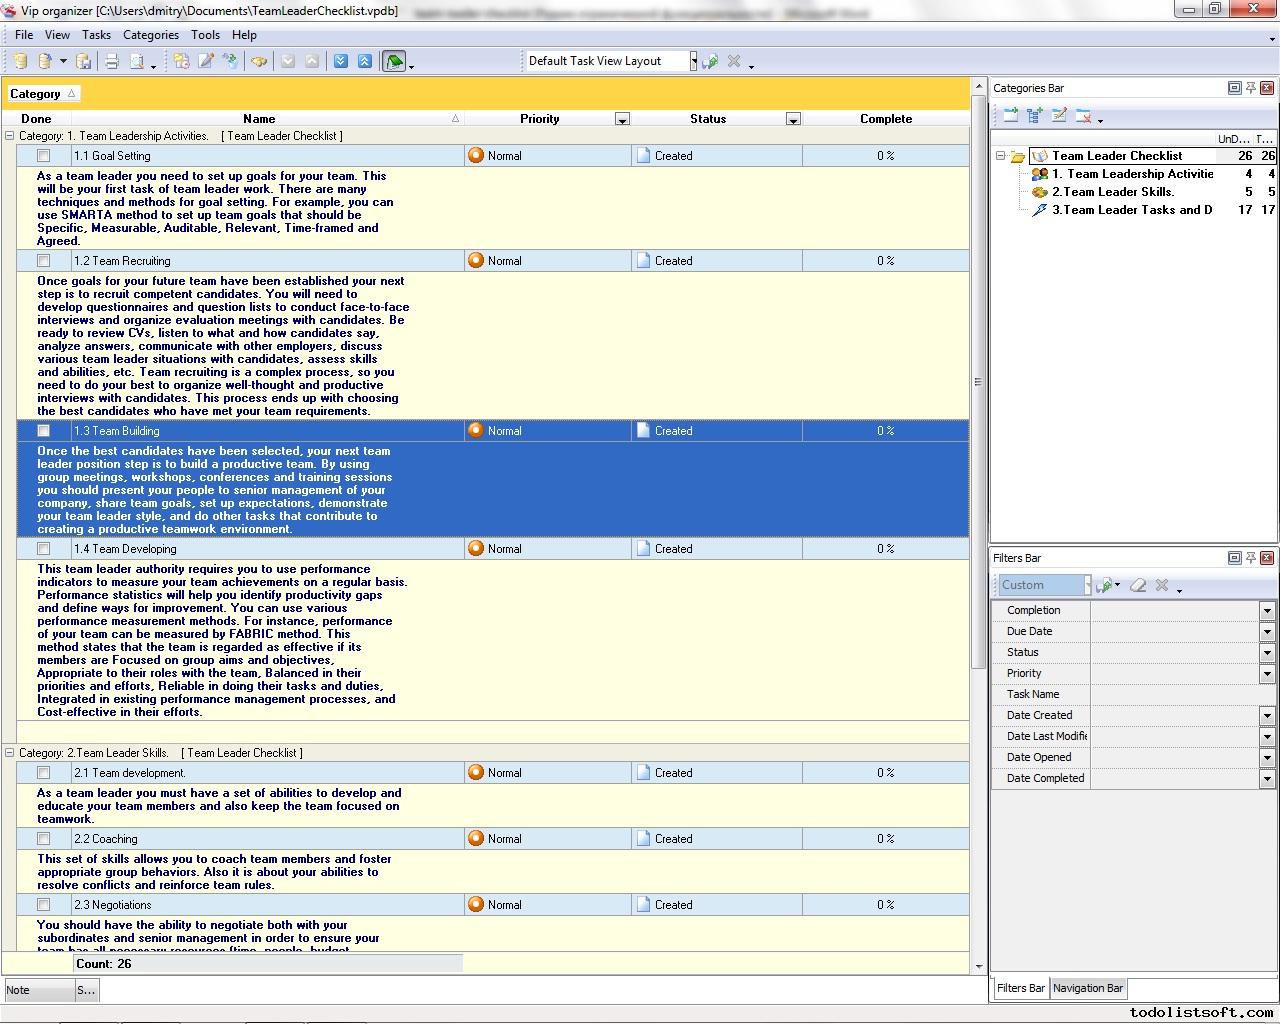Pin the Filters Bar panel
The height and width of the screenshot is (1024, 1280).
(x=1251, y=558)
